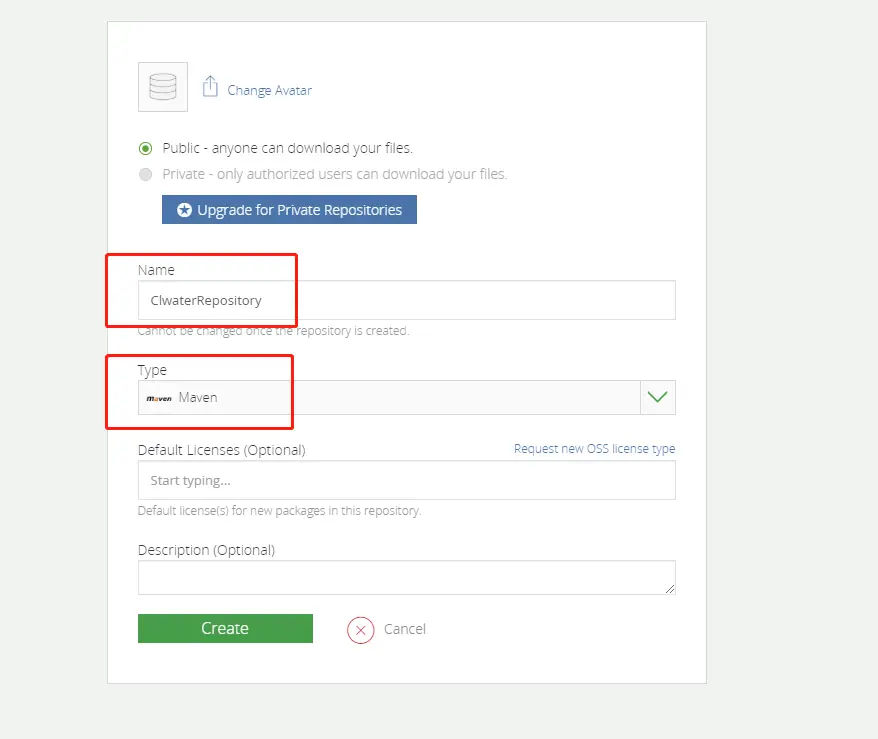Click the Description box resize handle
878x739 pixels.
tap(670, 589)
